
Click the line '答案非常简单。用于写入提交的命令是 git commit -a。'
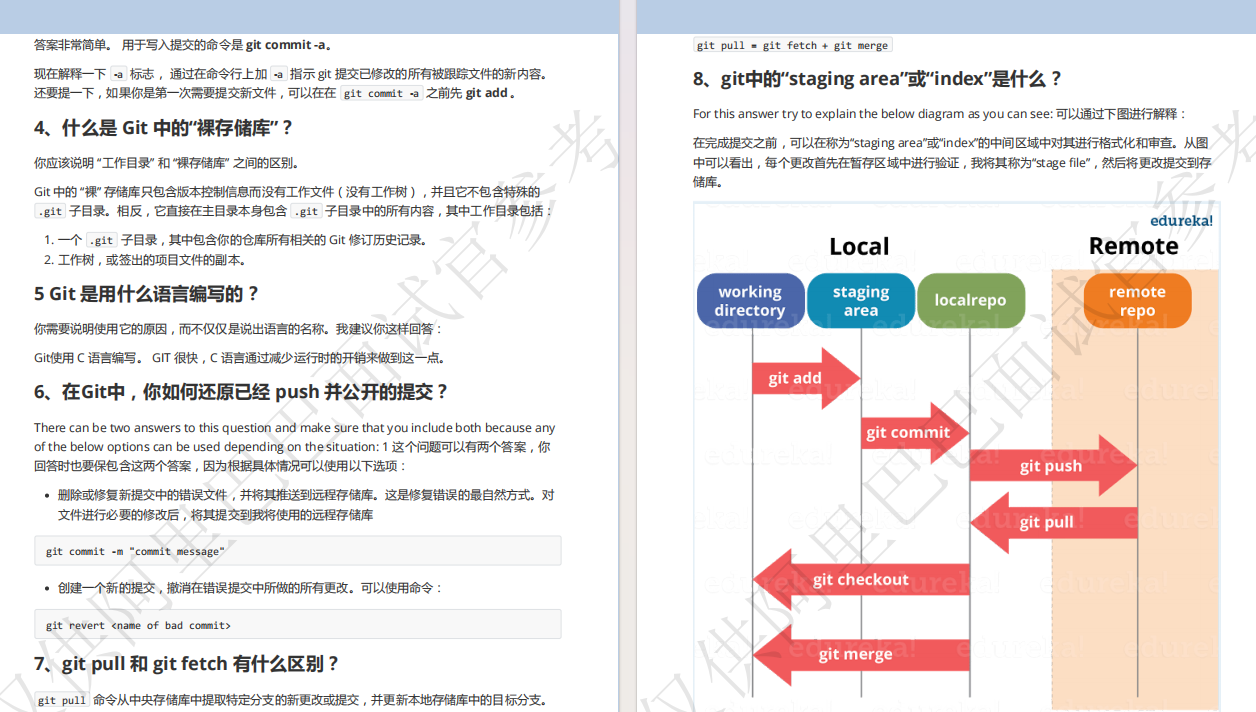pos(184,45)
